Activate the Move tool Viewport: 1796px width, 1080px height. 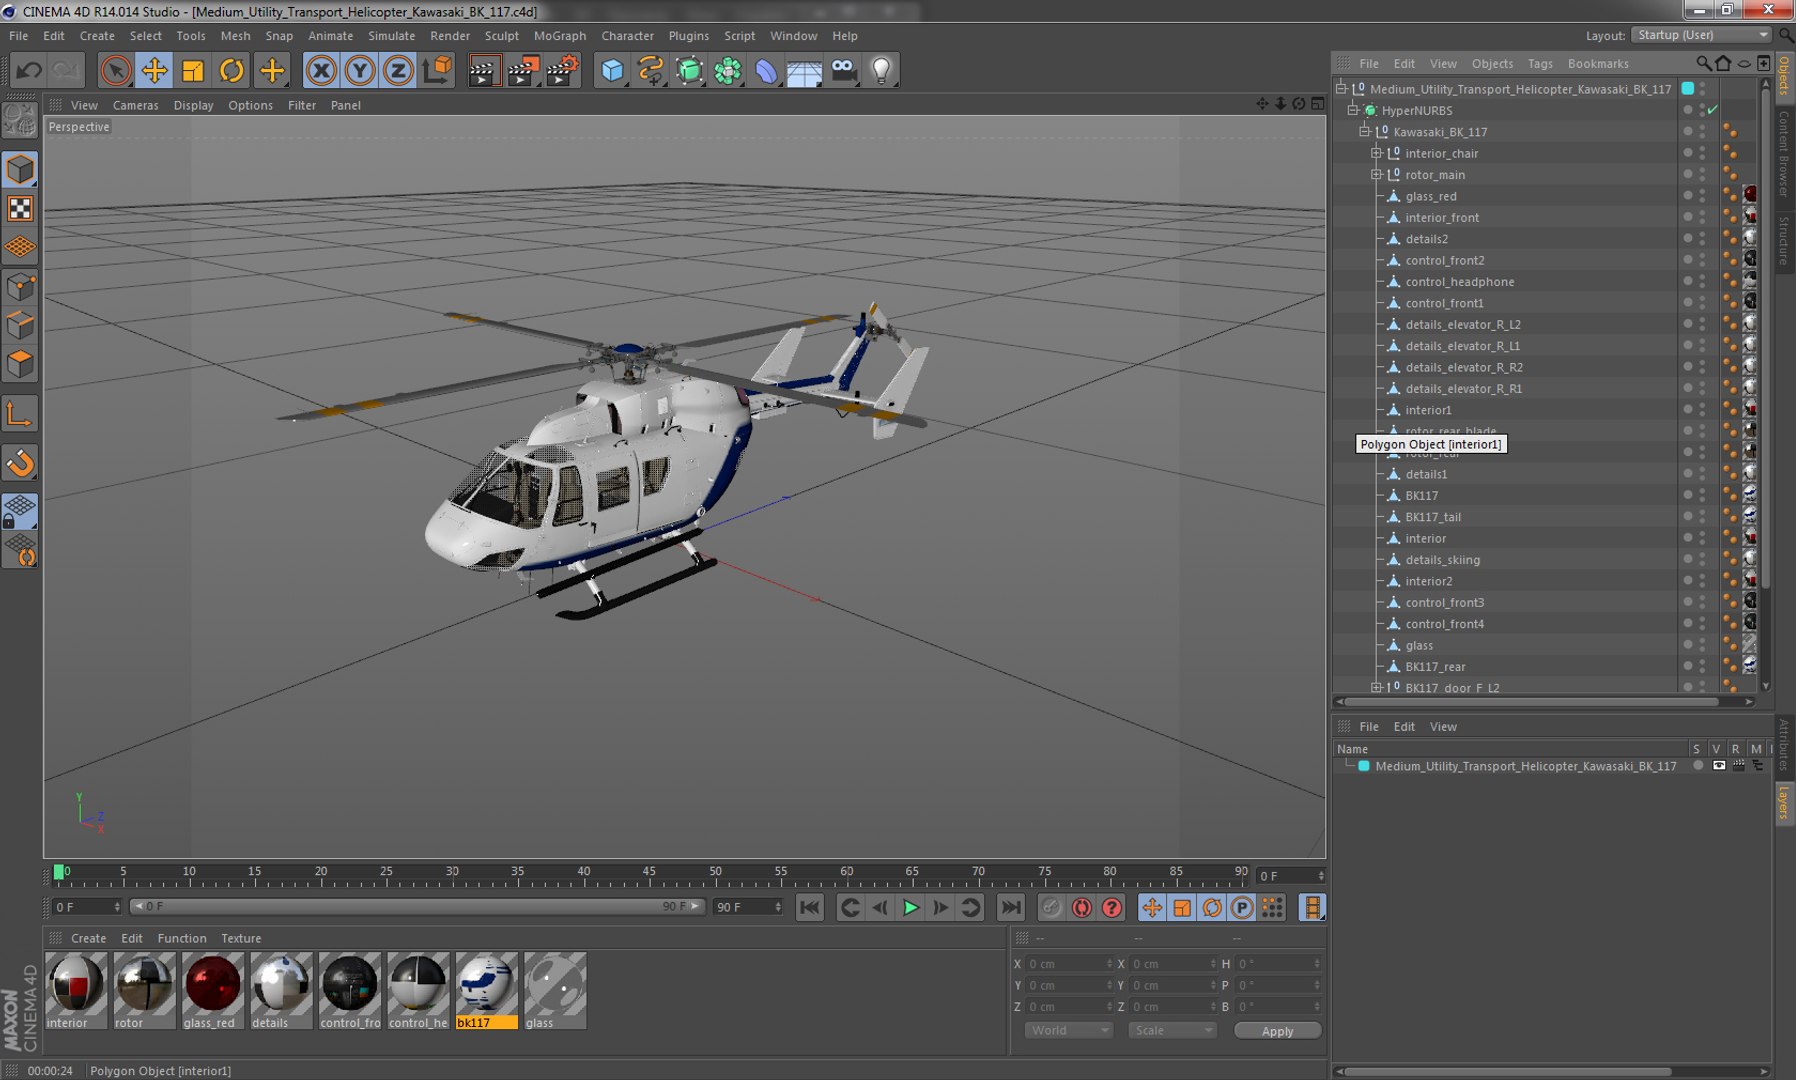coord(154,70)
